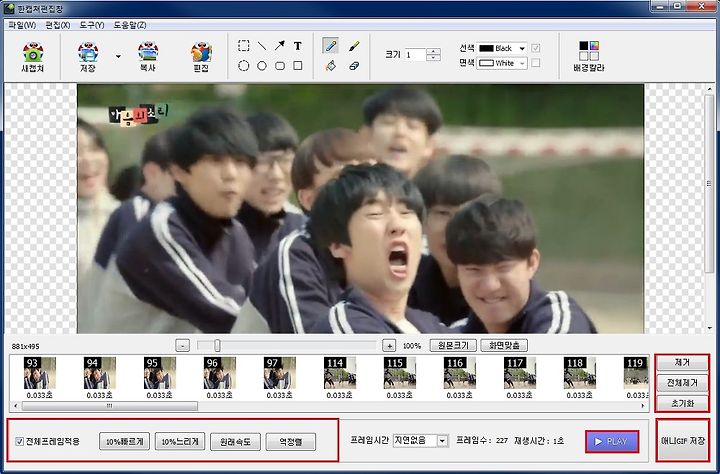The height and width of the screenshot is (474, 720).
Task: Click the 저장 save icon
Action: tap(88, 57)
